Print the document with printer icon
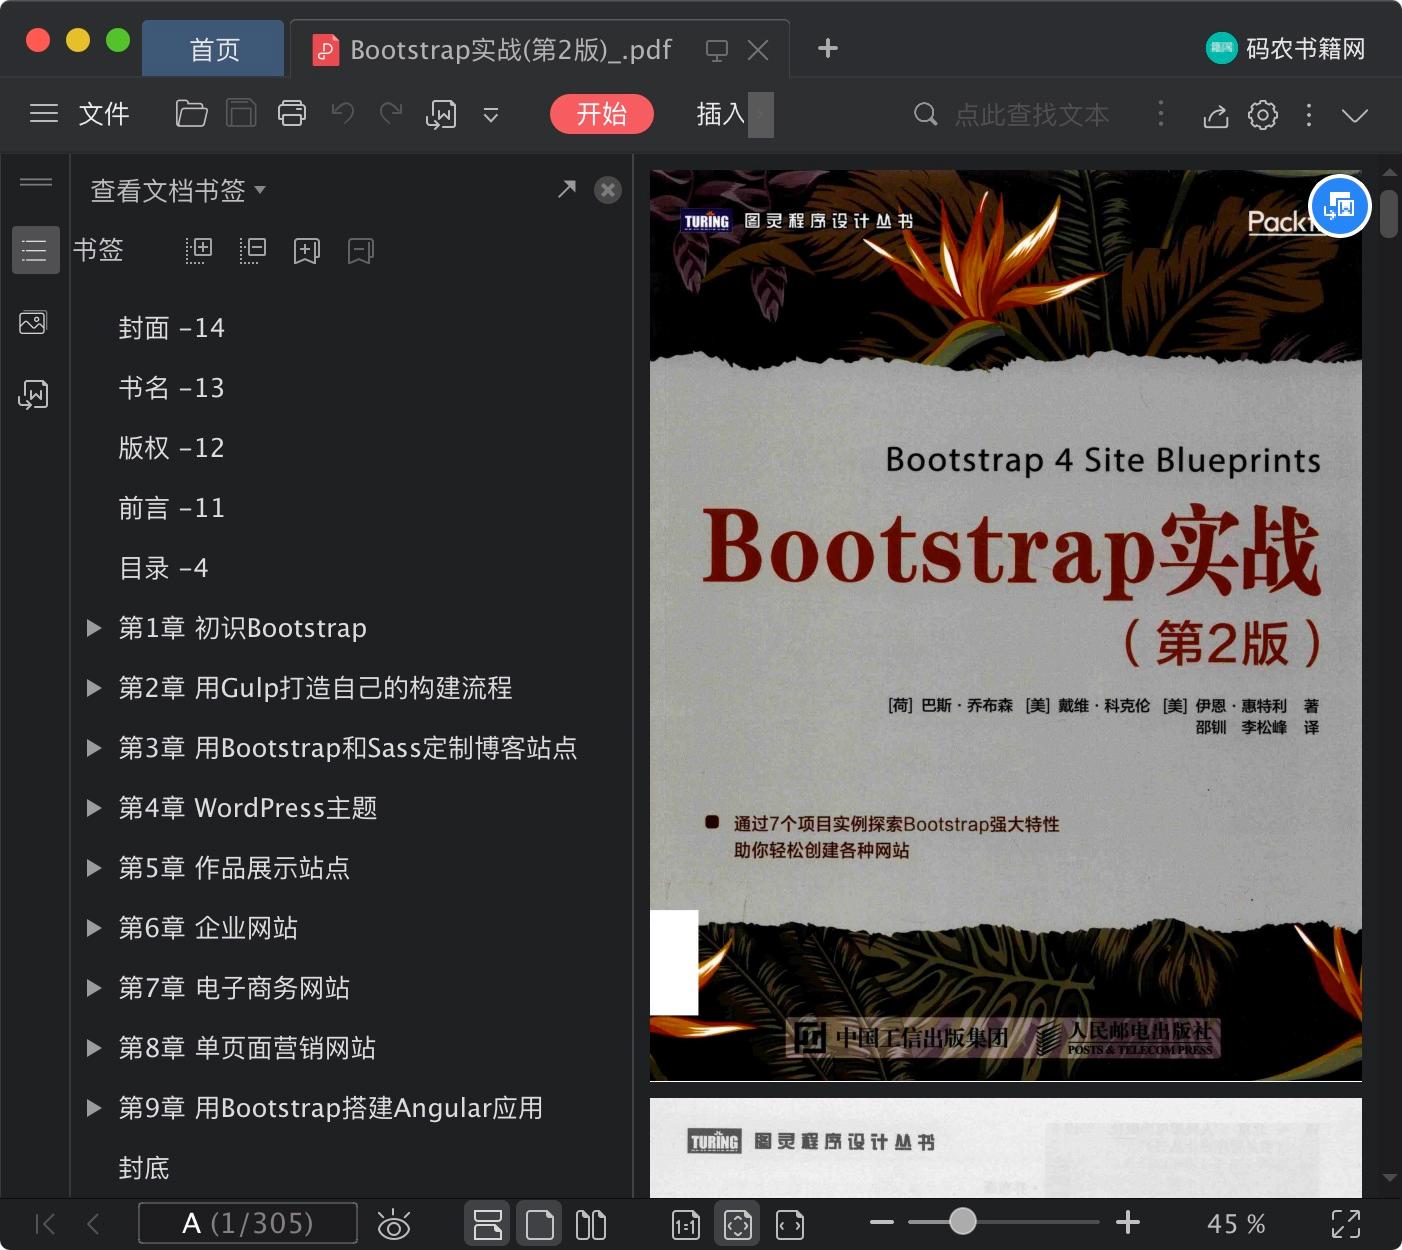This screenshot has width=1402, height=1250. tap(292, 114)
